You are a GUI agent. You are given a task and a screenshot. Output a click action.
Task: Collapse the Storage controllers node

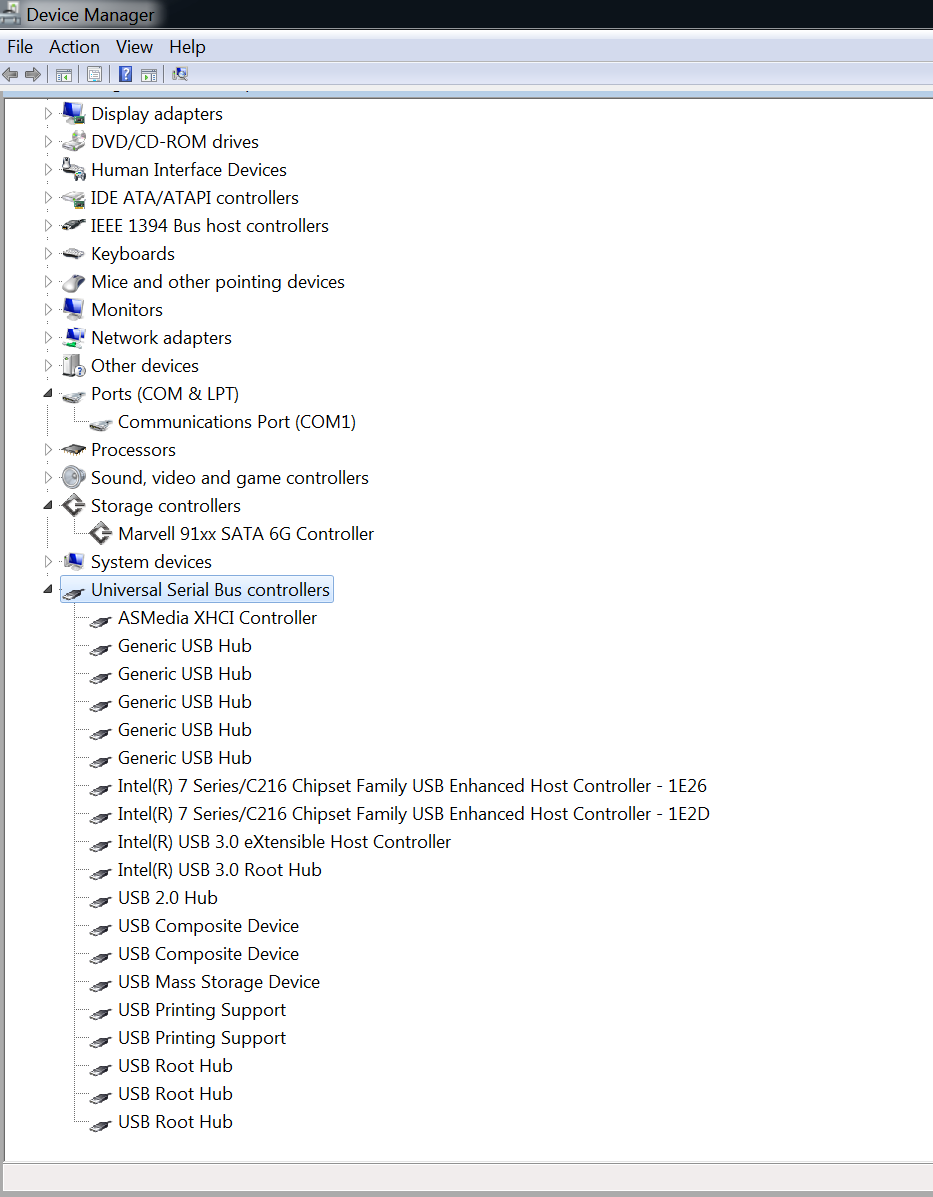click(48, 505)
